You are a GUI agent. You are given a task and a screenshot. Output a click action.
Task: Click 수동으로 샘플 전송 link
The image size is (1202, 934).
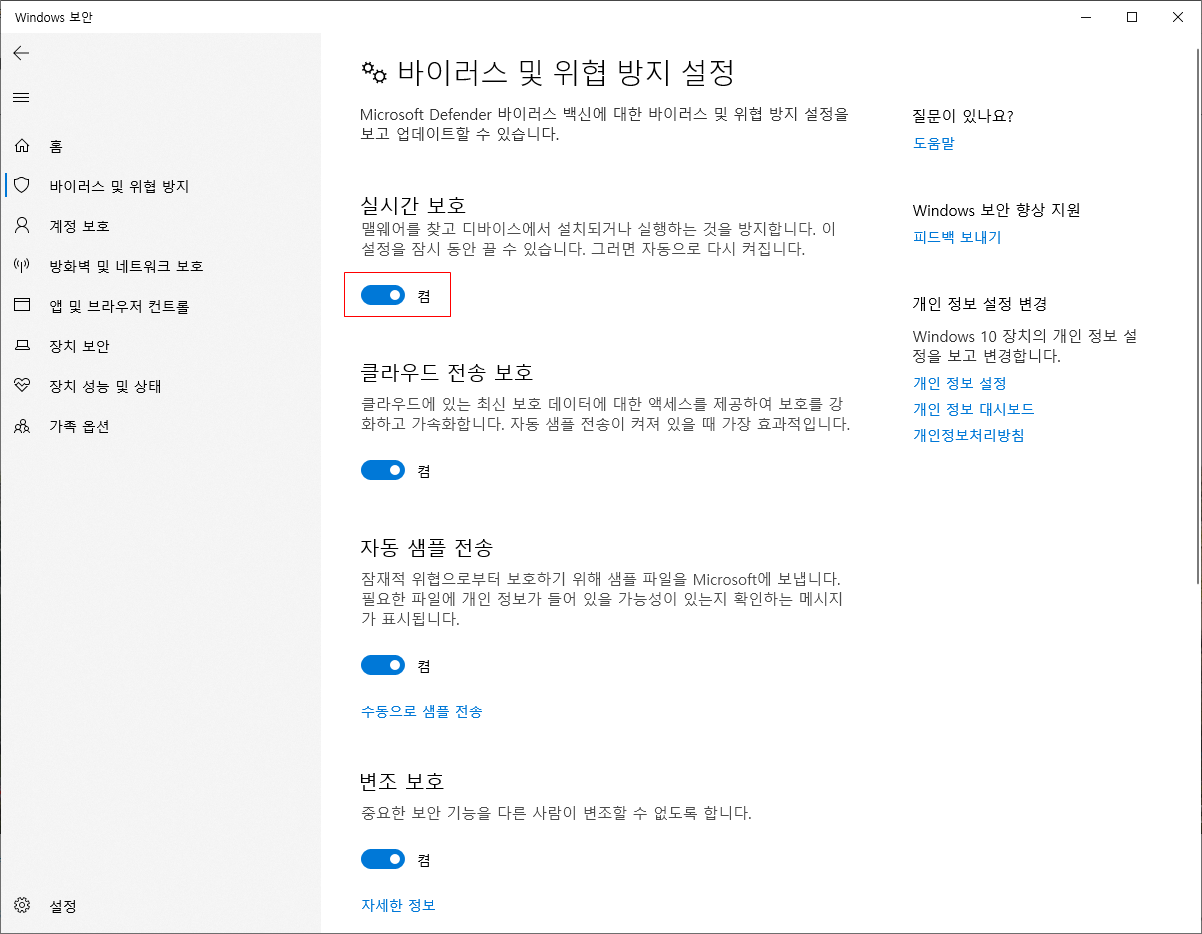pos(422,711)
